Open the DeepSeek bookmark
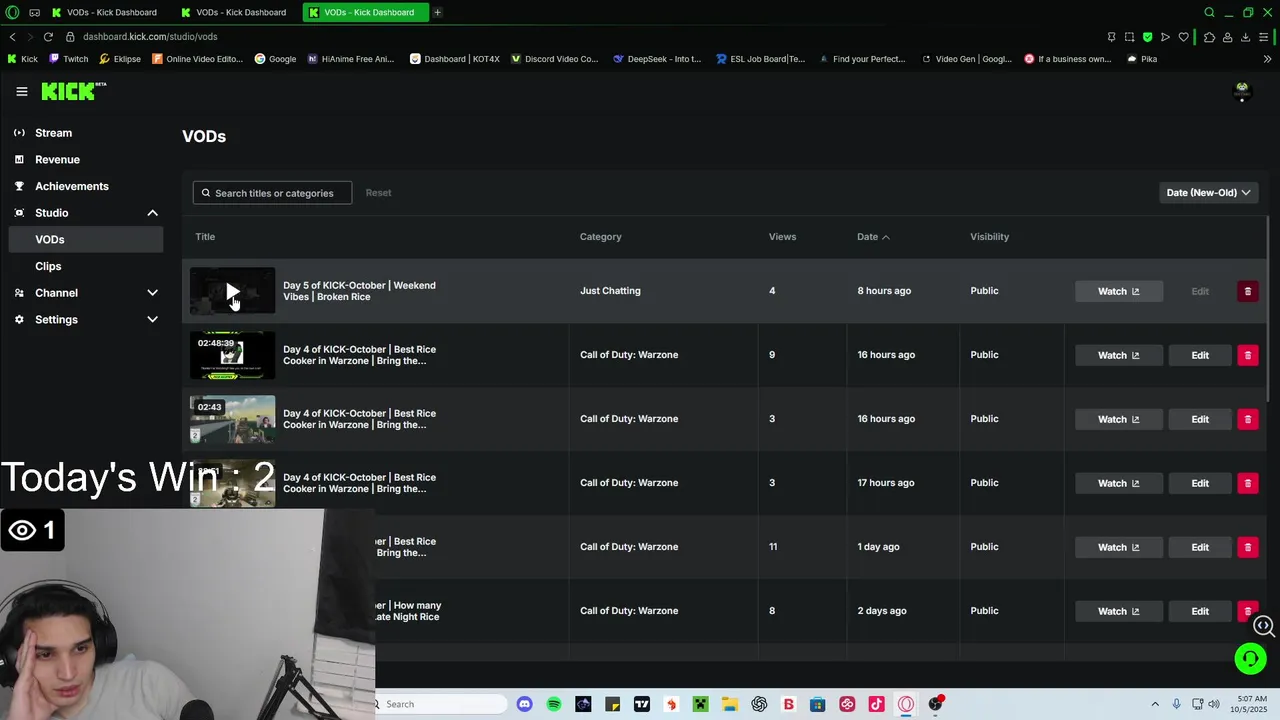This screenshot has height=720, width=1280. click(657, 59)
